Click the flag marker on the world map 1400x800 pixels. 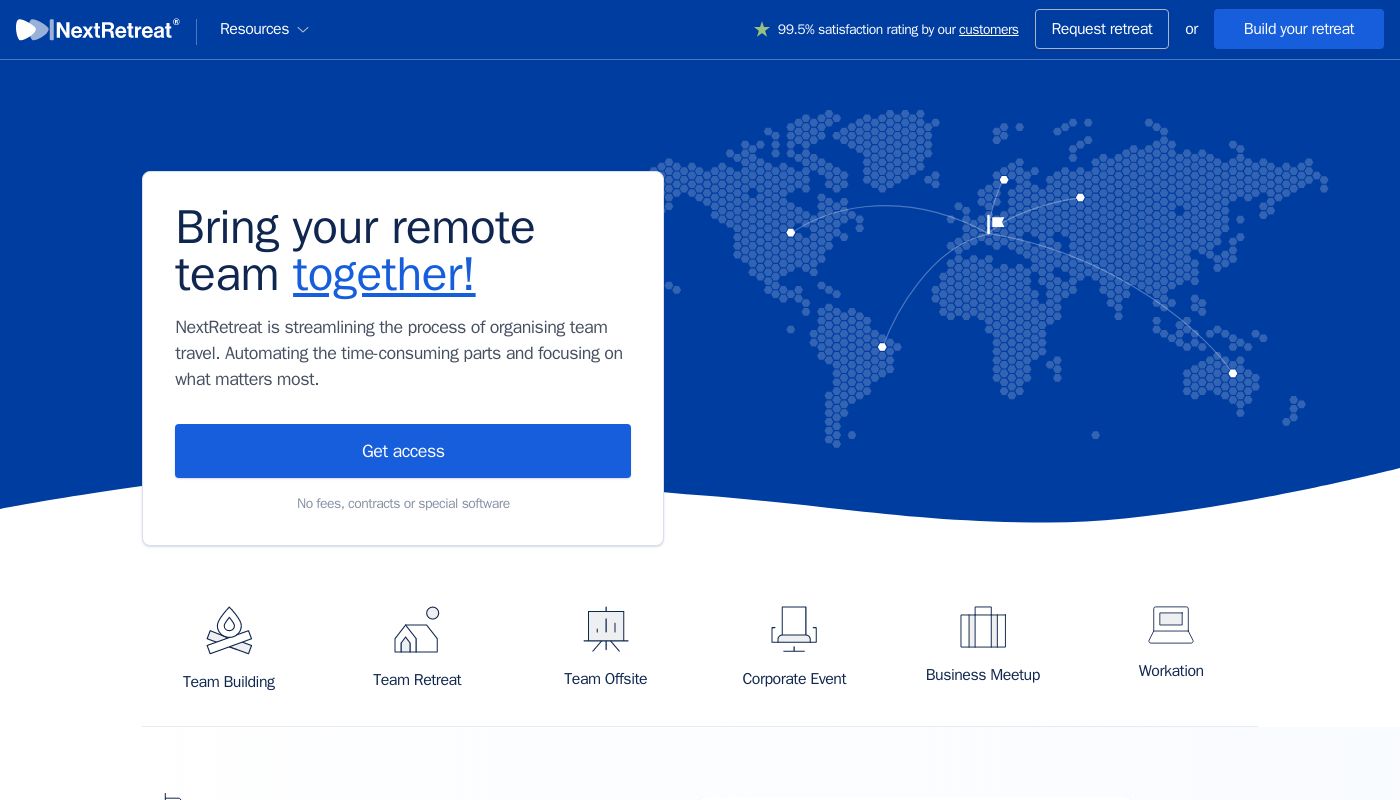click(995, 224)
